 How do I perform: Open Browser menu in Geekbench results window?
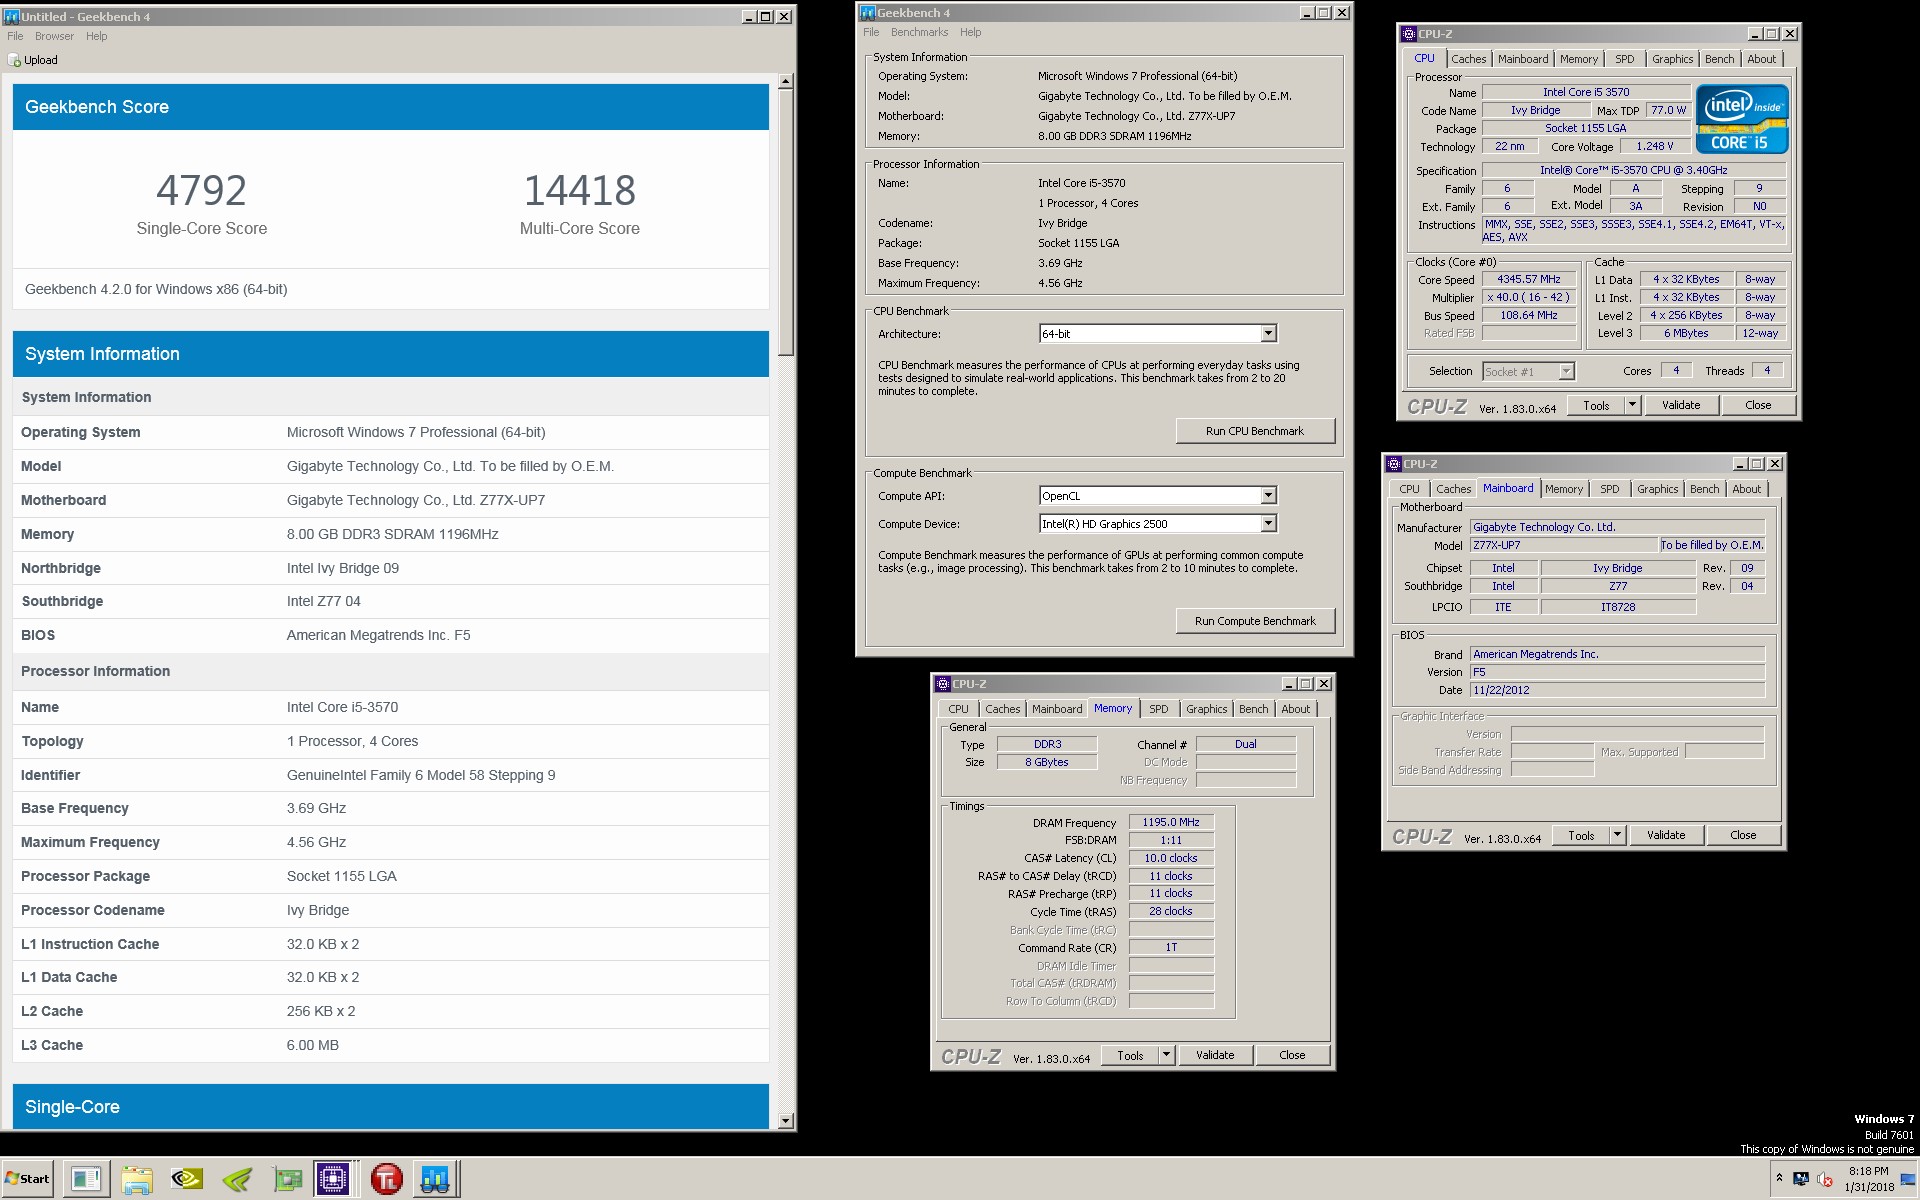54,36
